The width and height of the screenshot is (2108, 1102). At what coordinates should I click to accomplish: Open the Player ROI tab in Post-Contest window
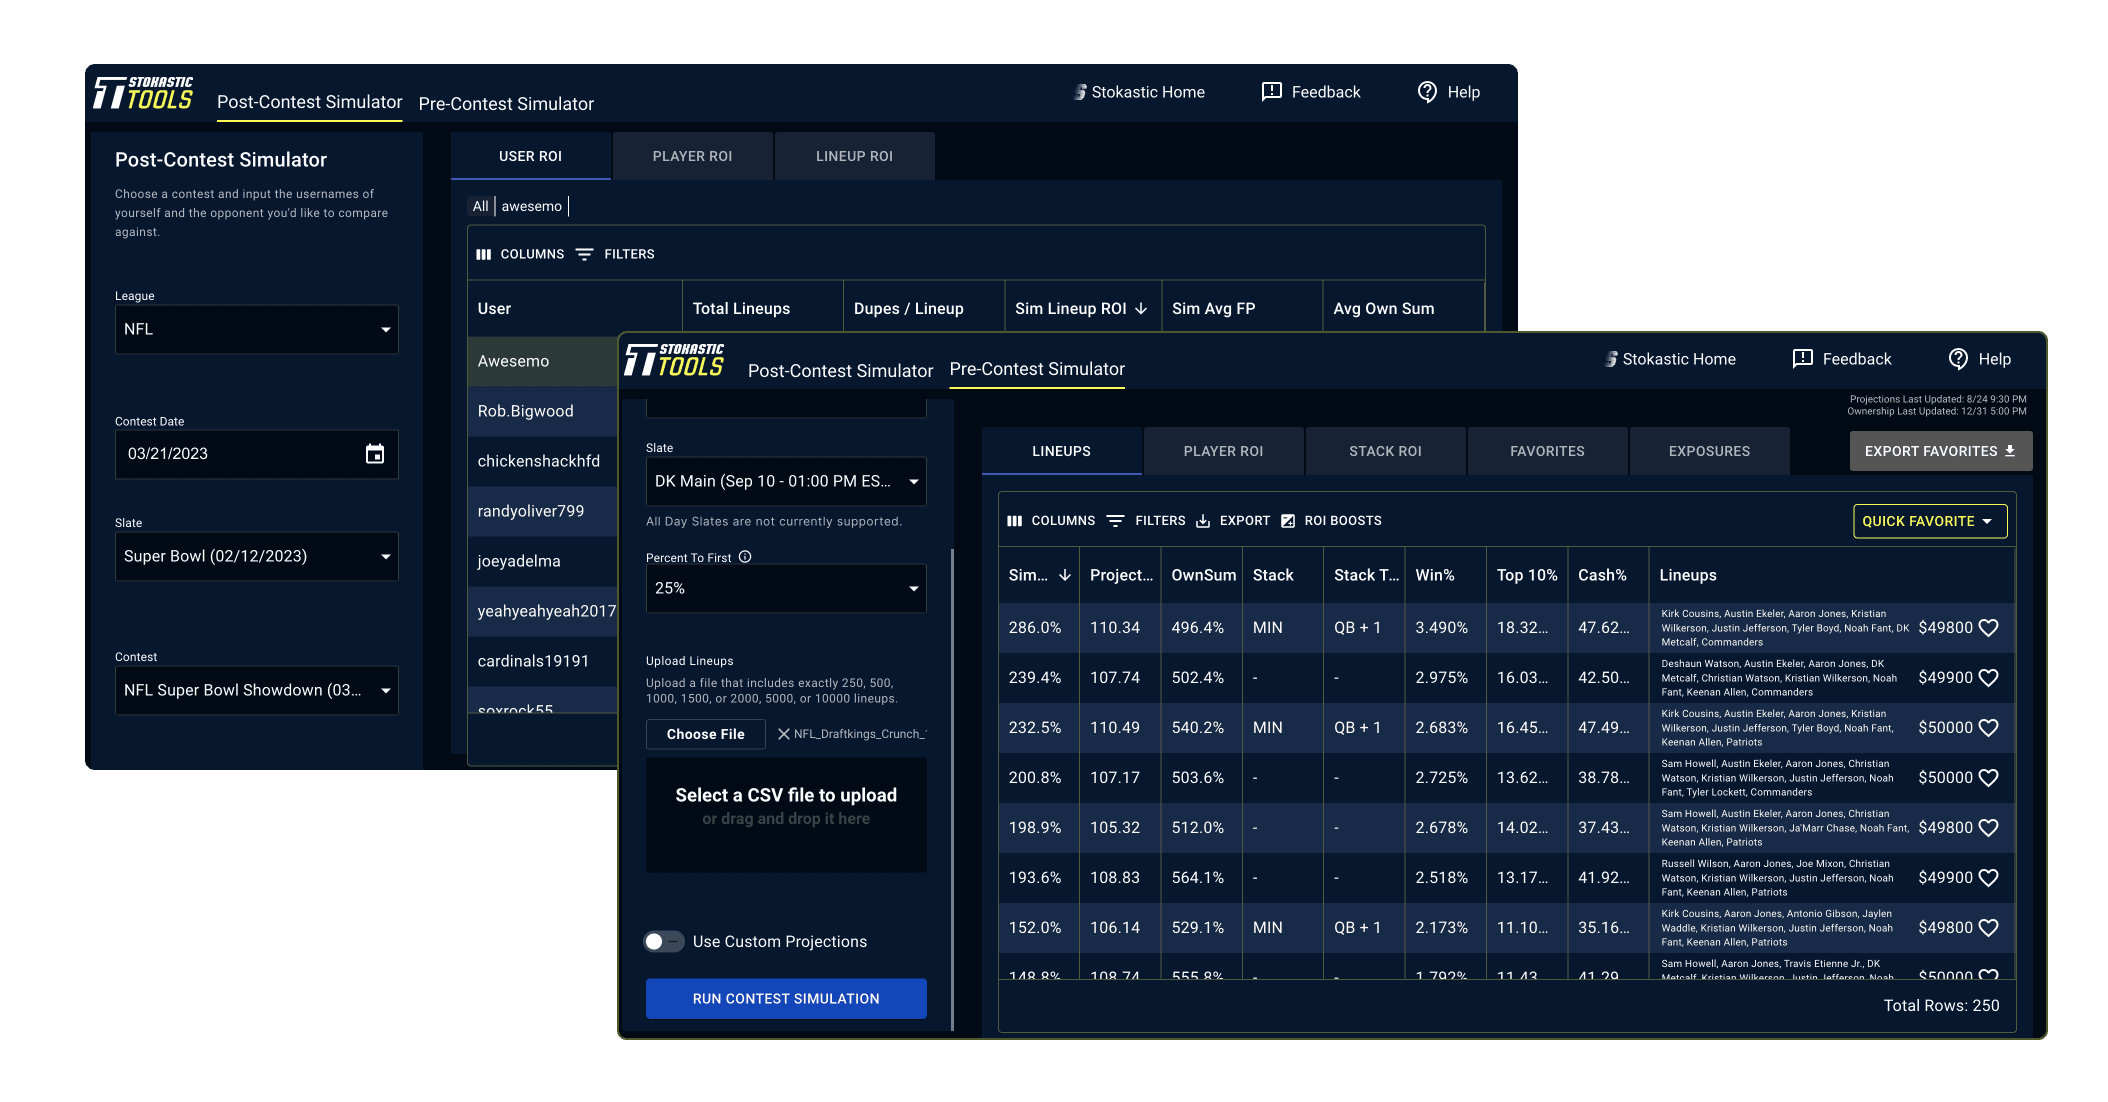coord(692,156)
